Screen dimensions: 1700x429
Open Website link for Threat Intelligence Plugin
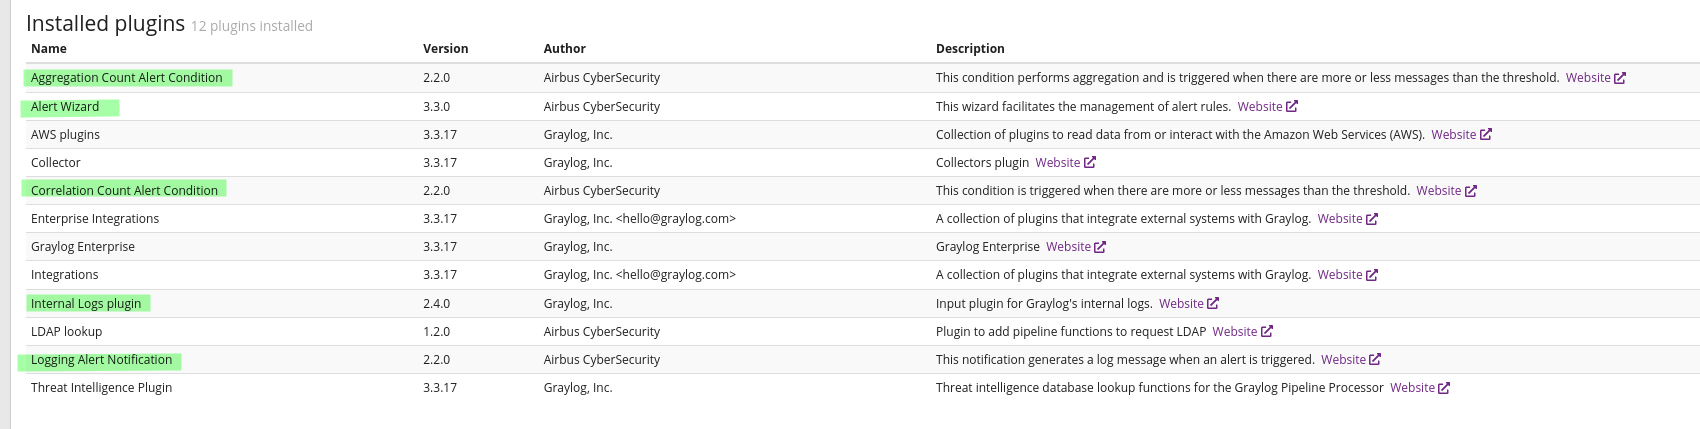pyautogui.click(x=1412, y=387)
